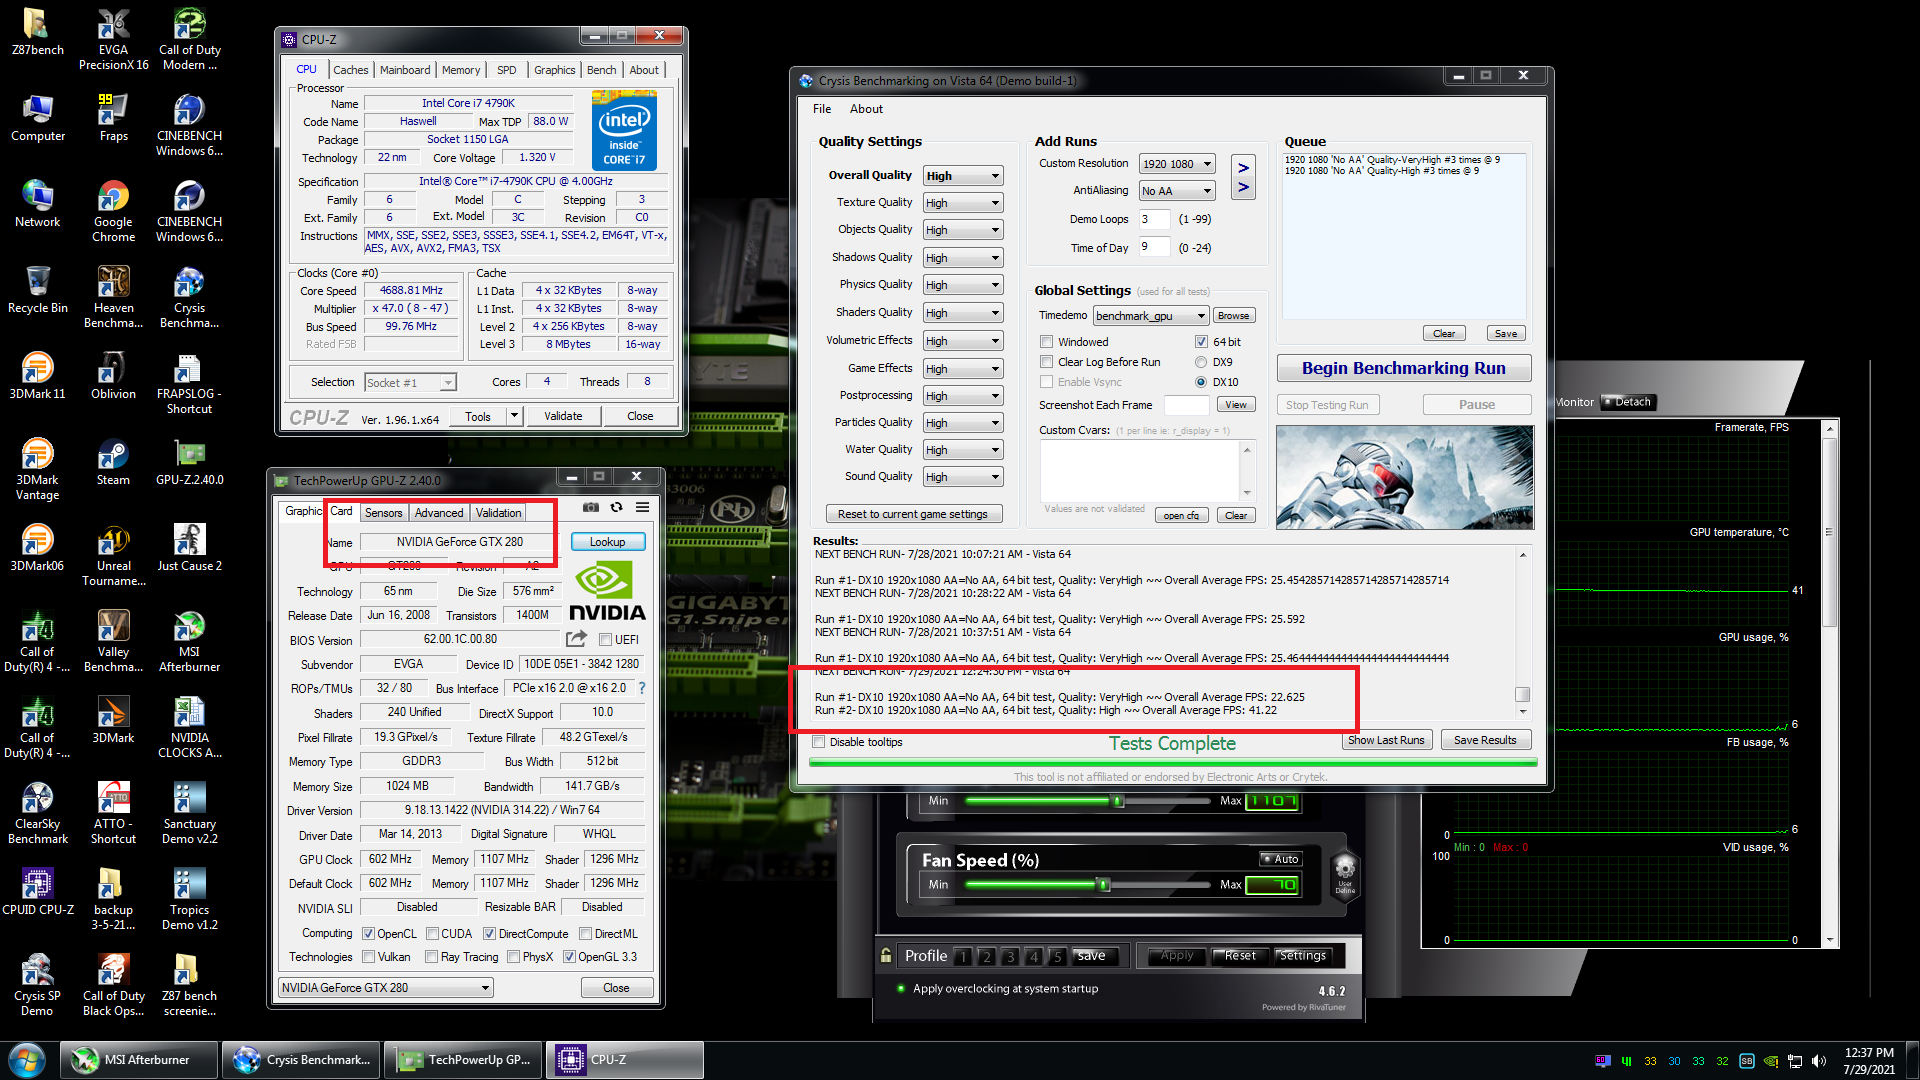Click the Afterburner profile lock icon

[x=886, y=955]
